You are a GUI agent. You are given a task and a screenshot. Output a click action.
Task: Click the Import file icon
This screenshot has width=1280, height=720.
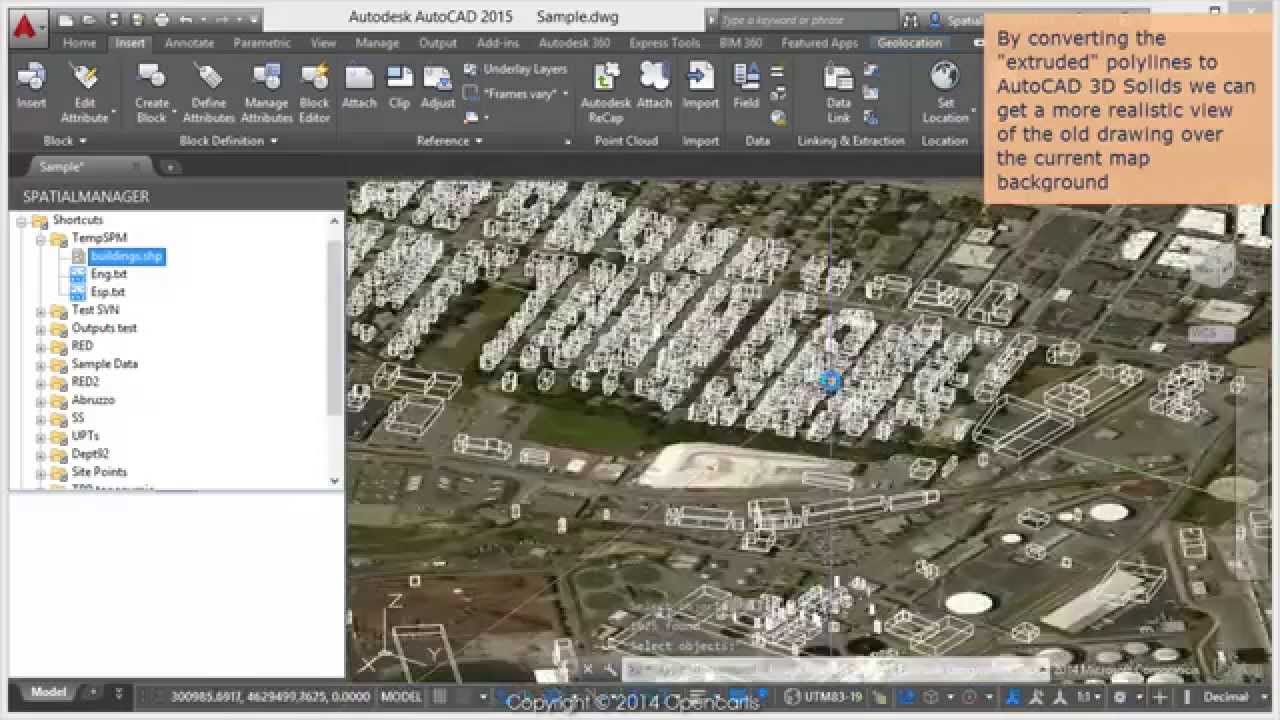(701, 76)
